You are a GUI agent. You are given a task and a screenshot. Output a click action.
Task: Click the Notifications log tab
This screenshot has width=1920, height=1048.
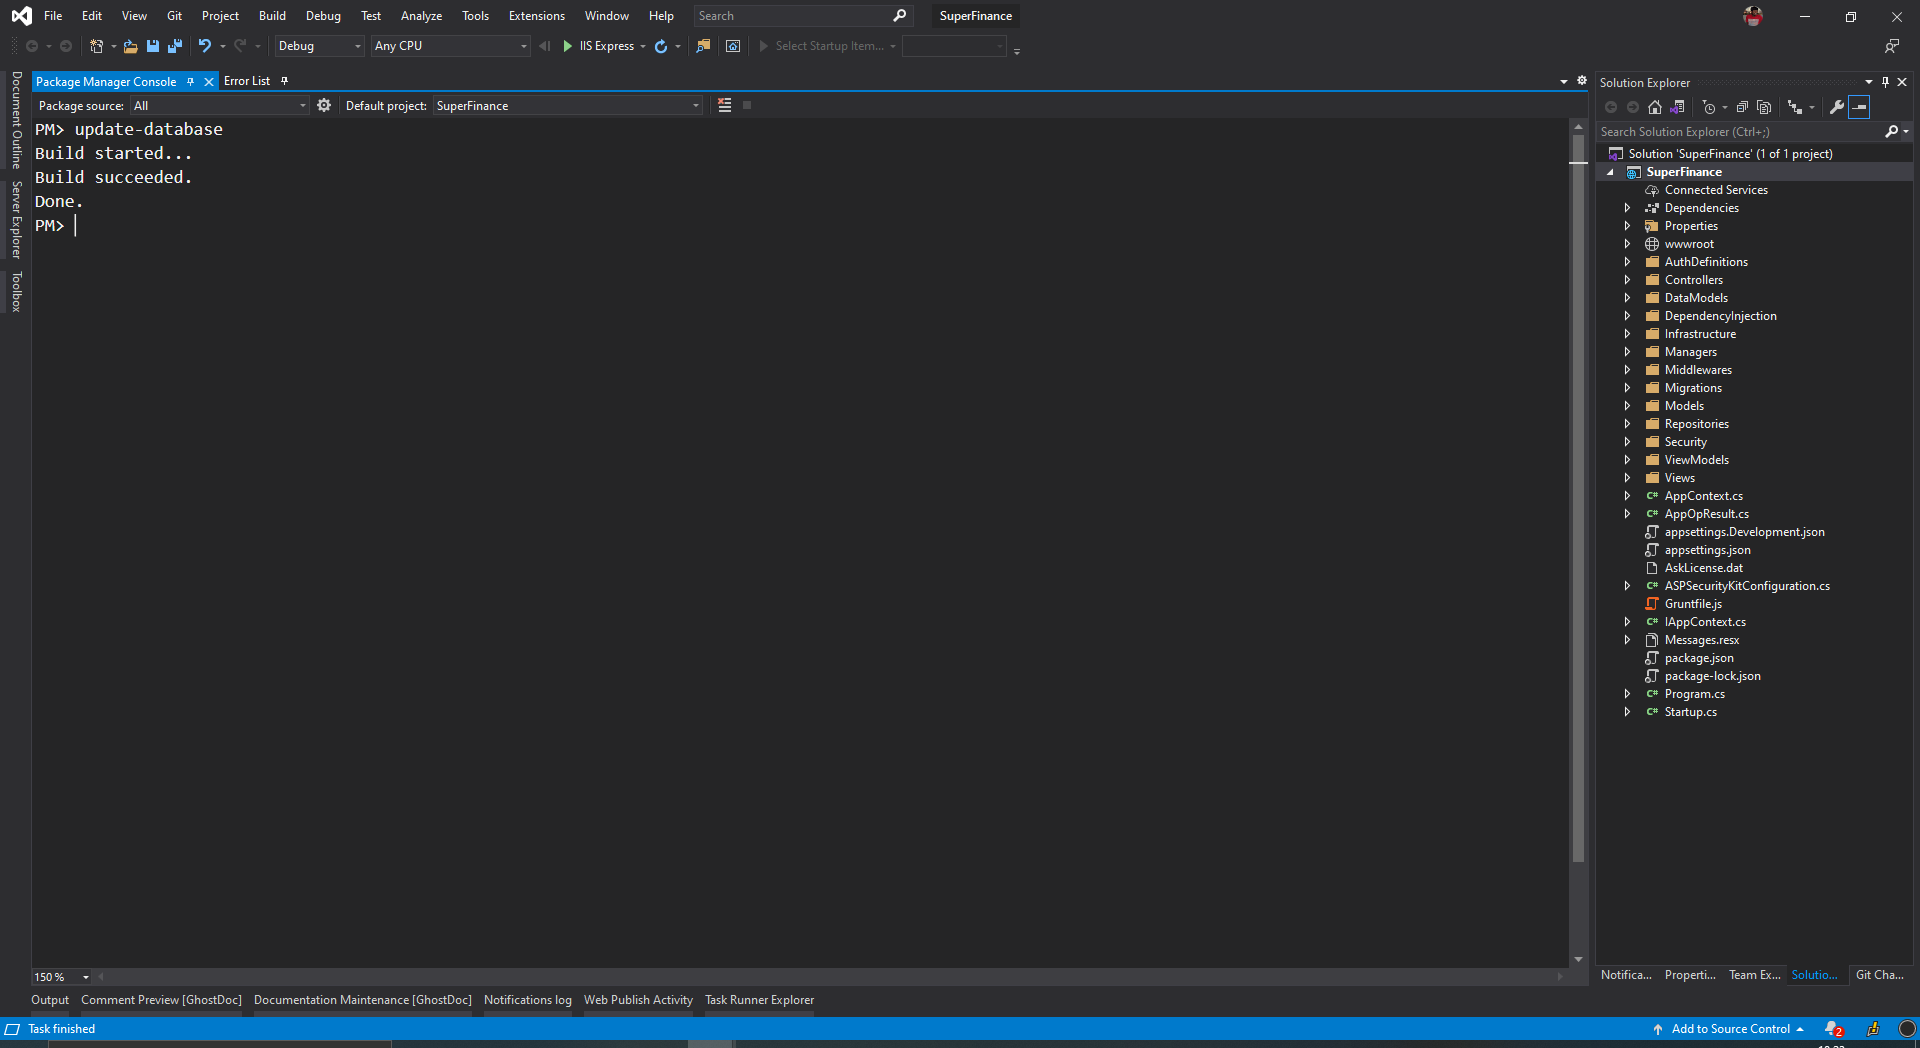point(527,1000)
